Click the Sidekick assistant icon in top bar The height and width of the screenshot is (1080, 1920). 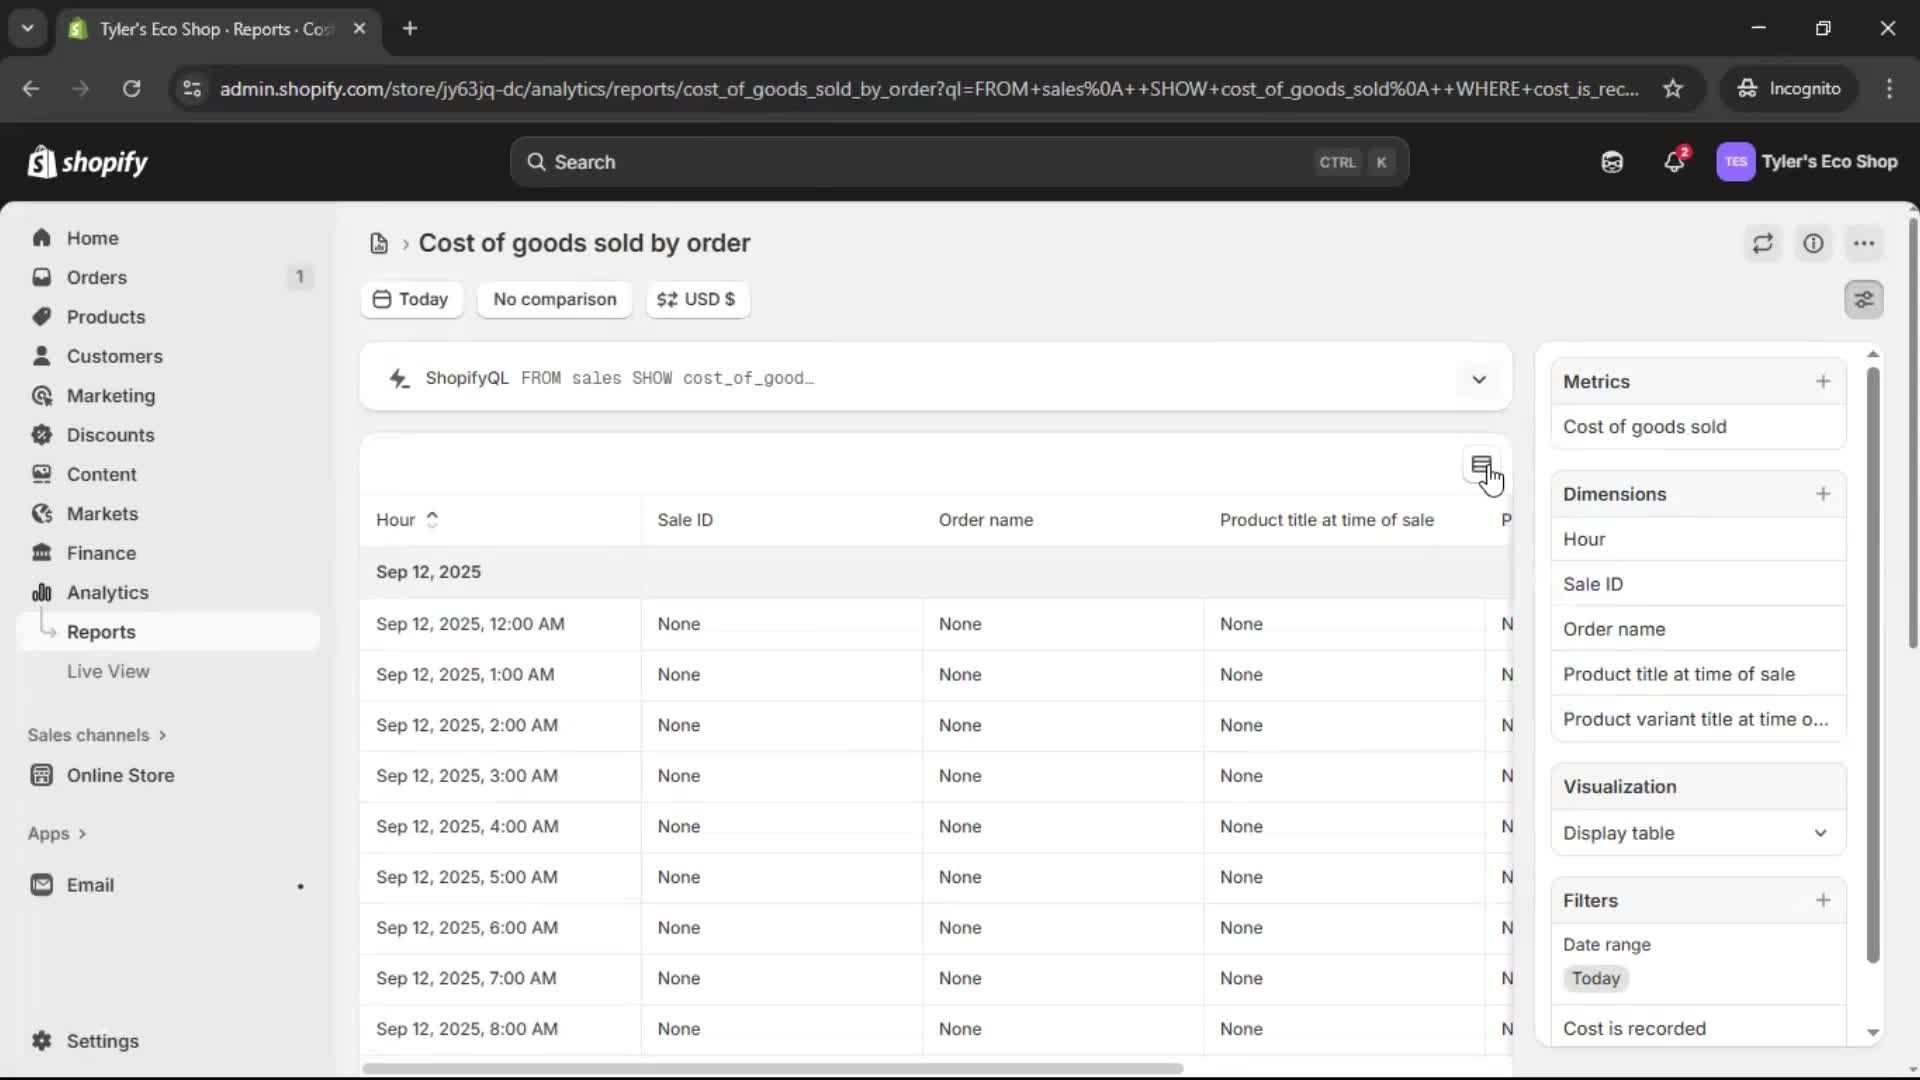1612,162
